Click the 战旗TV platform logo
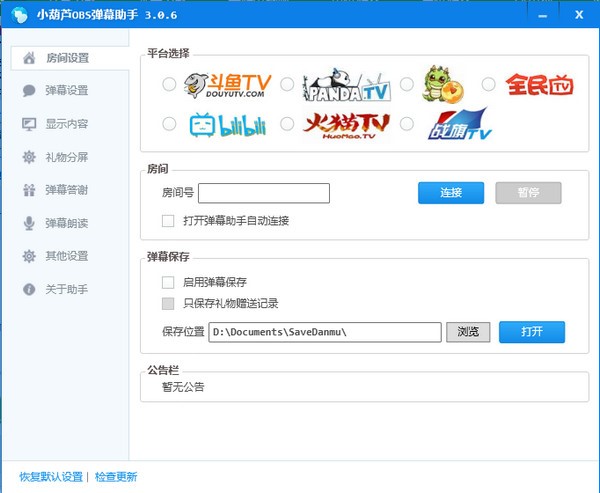The image size is (600, 493). click(459, 124)
